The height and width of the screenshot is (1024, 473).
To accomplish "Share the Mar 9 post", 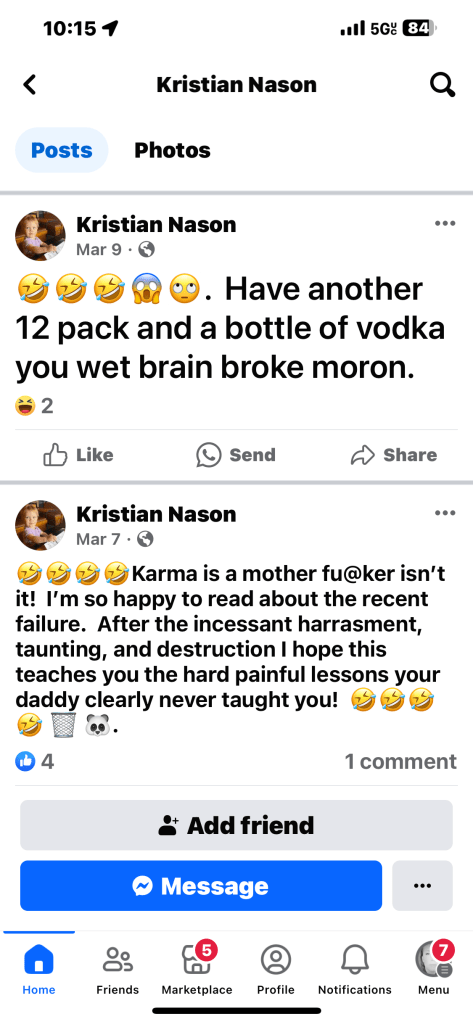I will 394,455.
